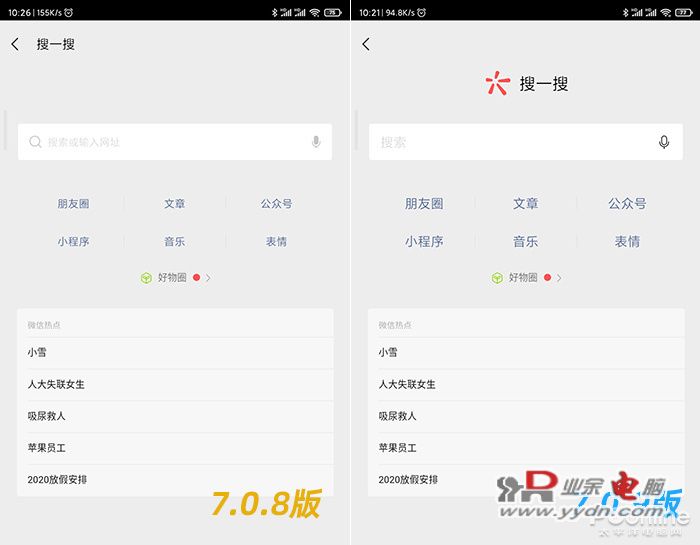This screenshot has width=700, height=545.
Task: Select 文章 category in left screen
Action: (175, 204)
